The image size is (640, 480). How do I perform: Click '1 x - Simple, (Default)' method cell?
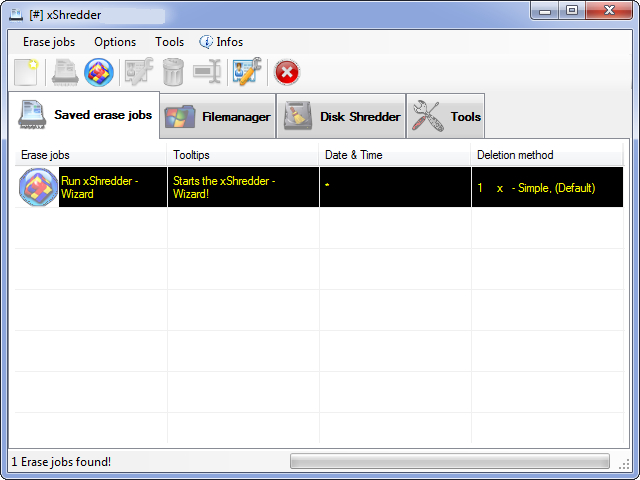[x=547, y=187]
